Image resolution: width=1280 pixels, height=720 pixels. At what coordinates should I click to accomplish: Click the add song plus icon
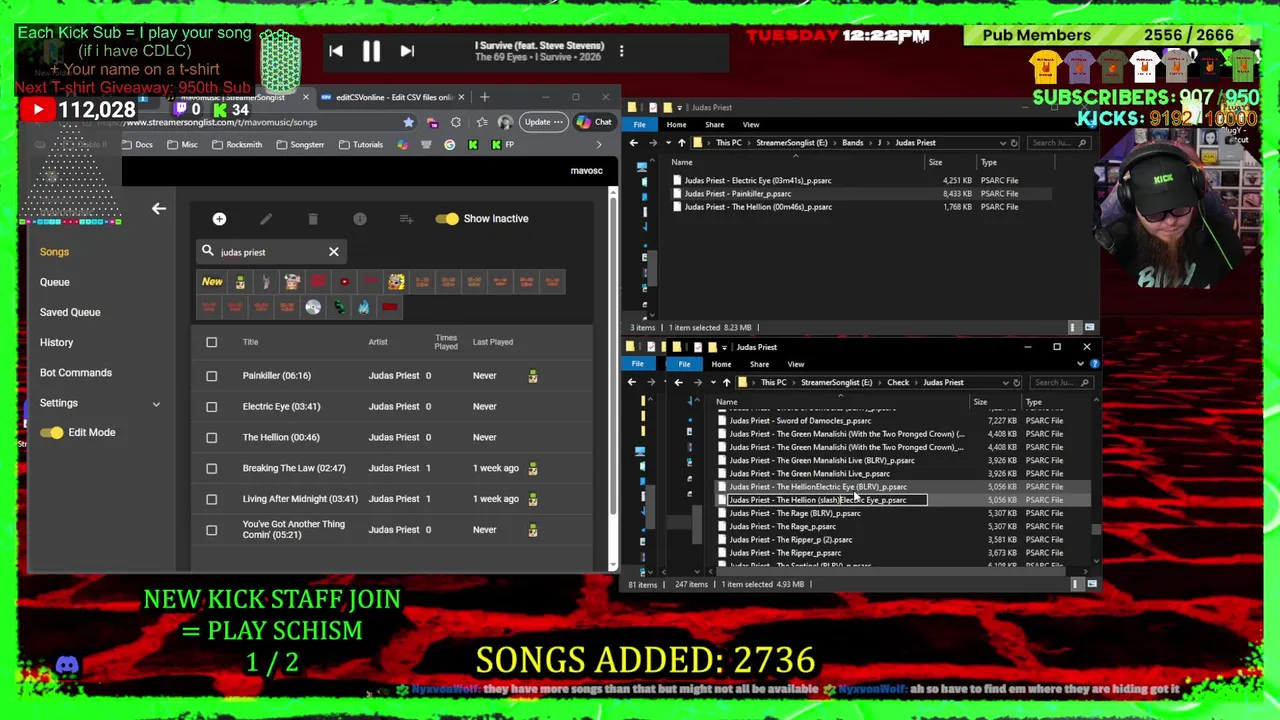coord(219,219)
